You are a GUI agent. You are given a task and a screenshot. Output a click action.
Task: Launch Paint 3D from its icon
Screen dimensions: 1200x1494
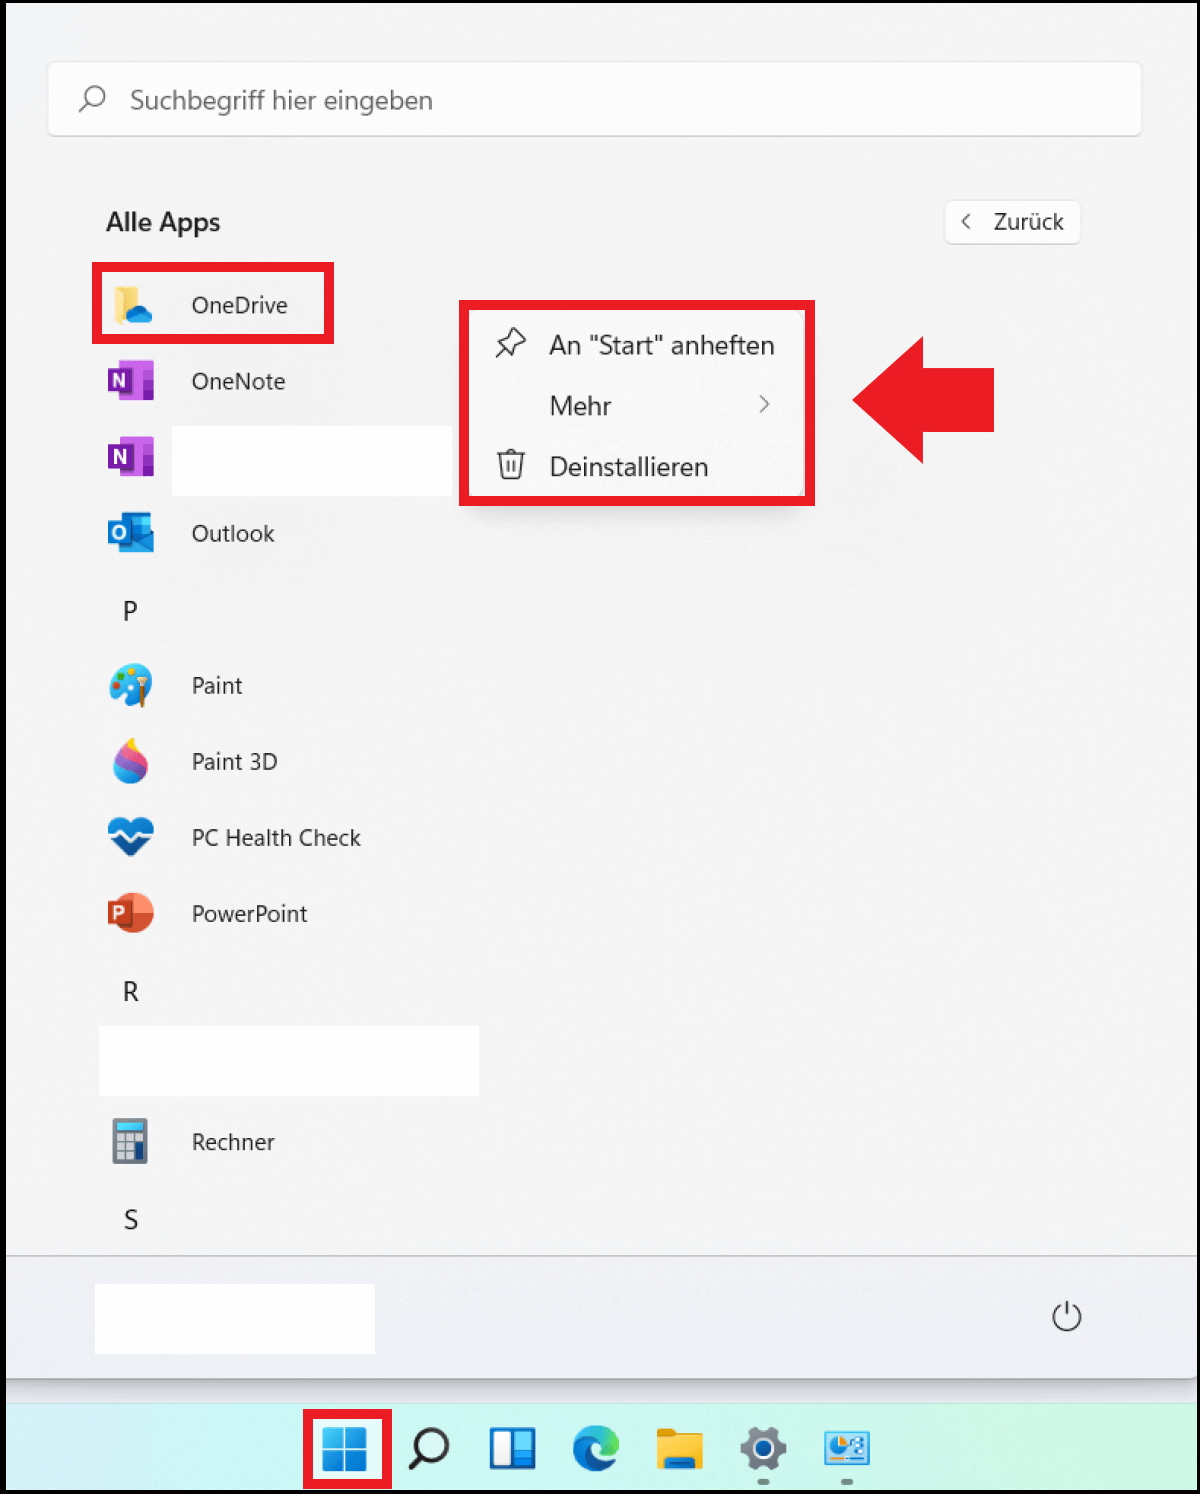pos(131,761)
